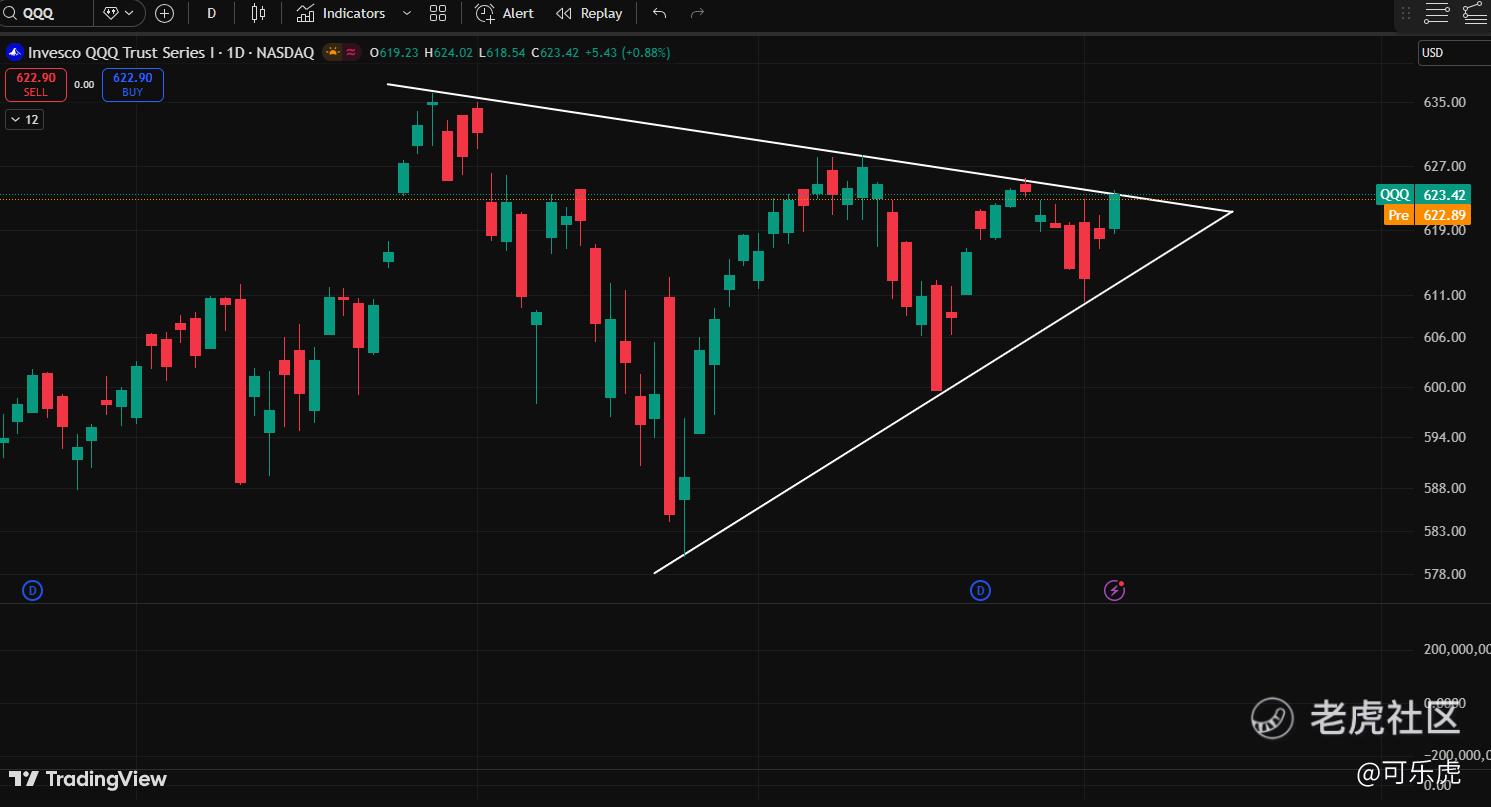Click the close price value 623.42
1491x807 pixels.
click(x=559, y=53)
